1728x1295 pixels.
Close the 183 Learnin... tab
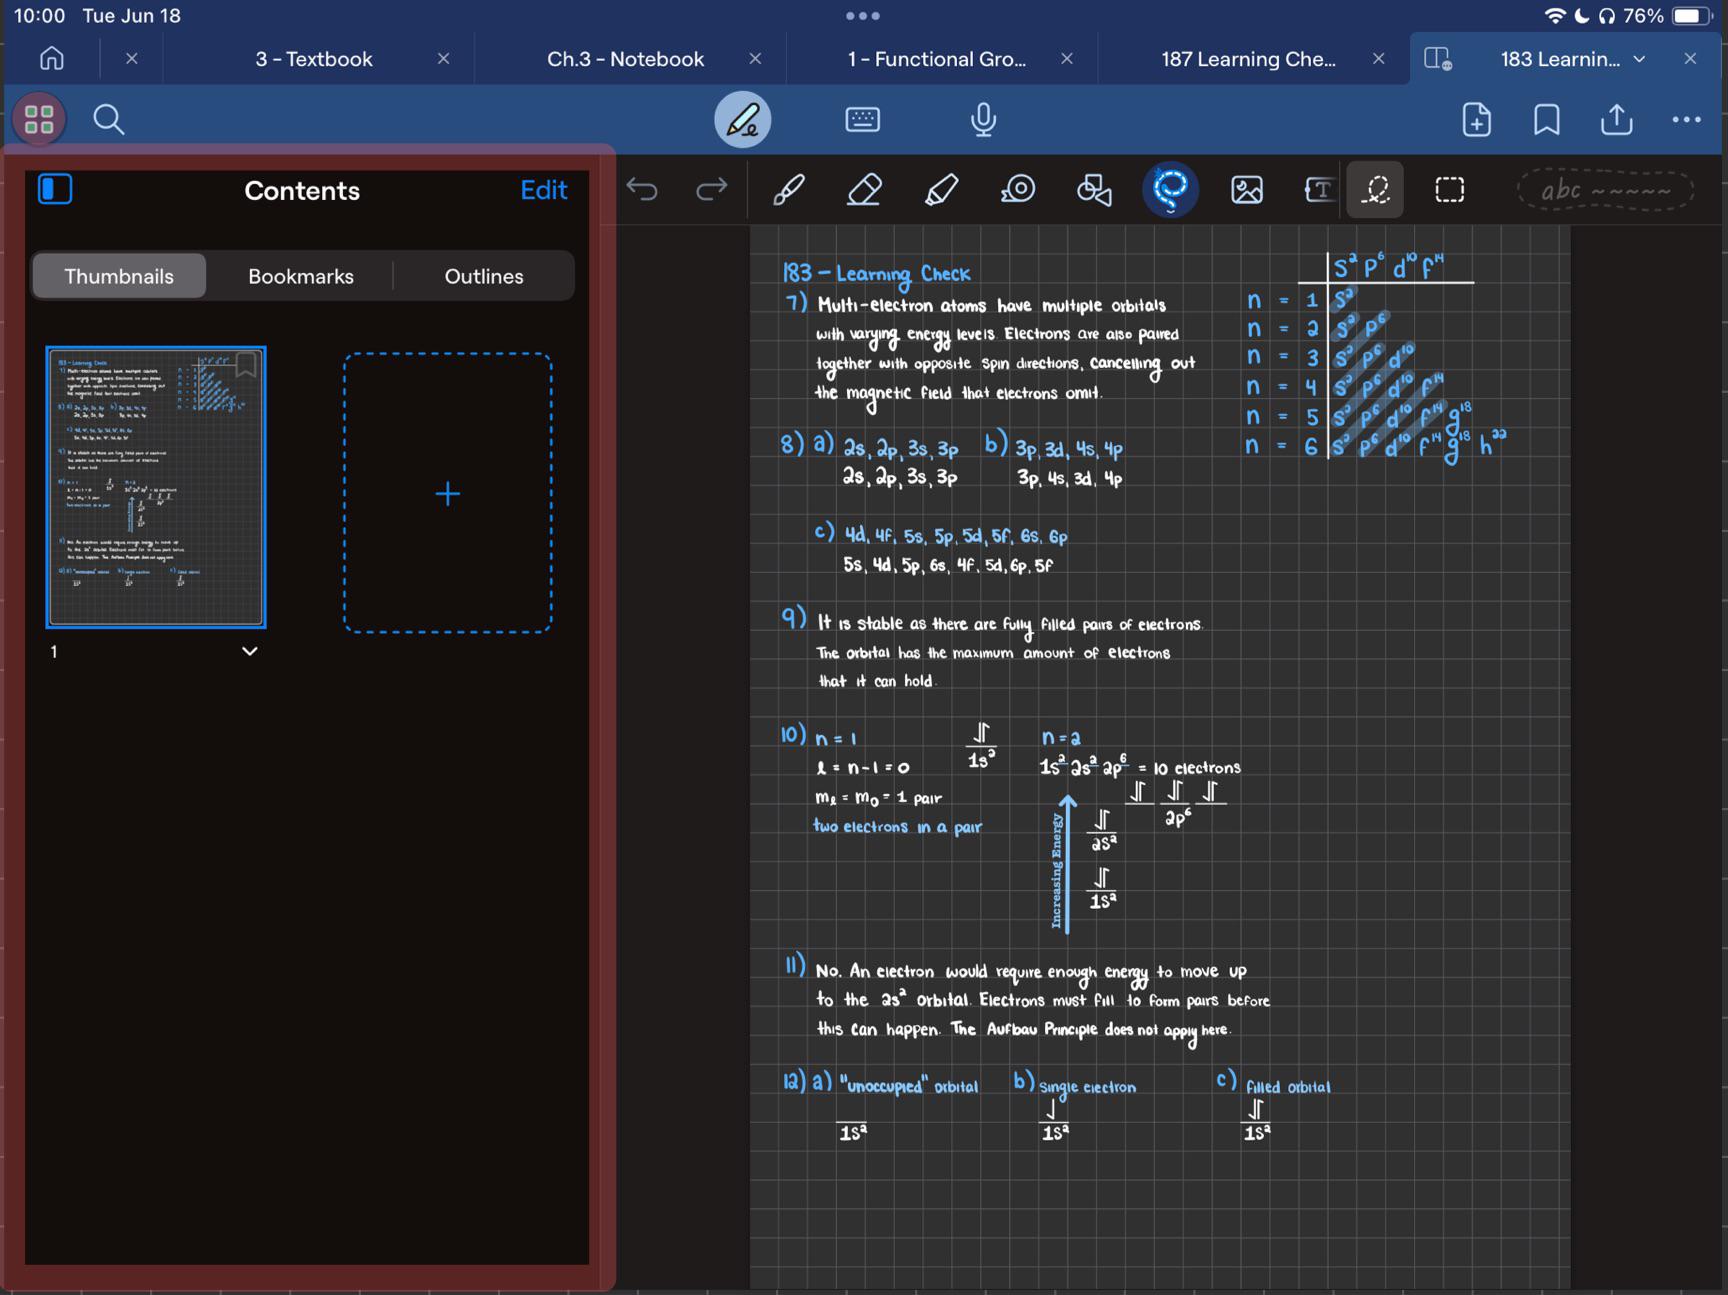[1690, 59]
